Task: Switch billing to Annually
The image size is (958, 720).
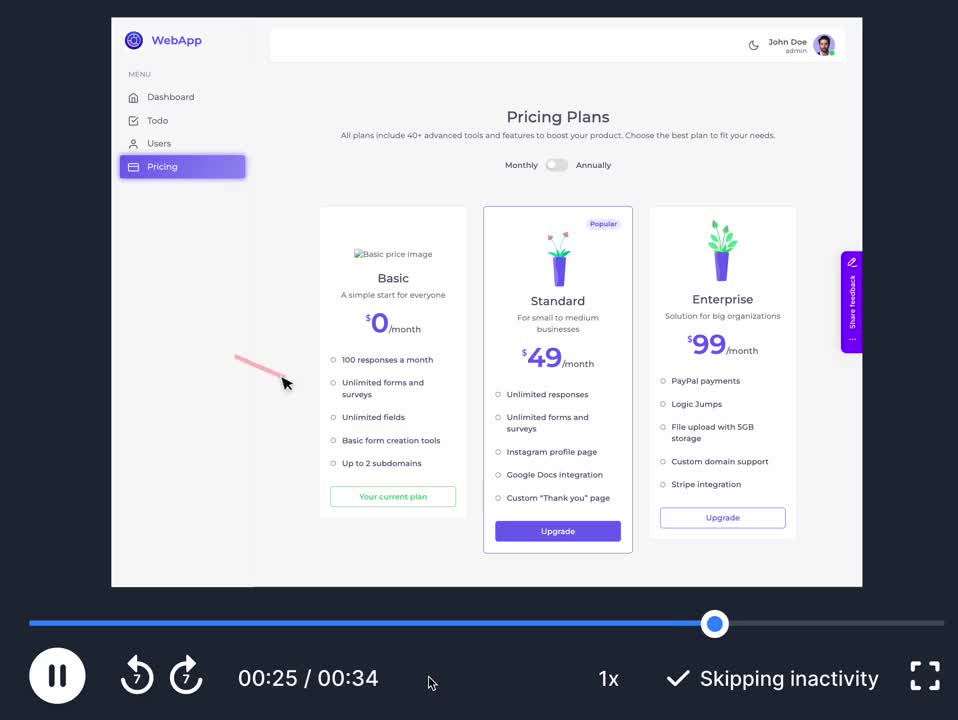Action: [x=558, y=165]
